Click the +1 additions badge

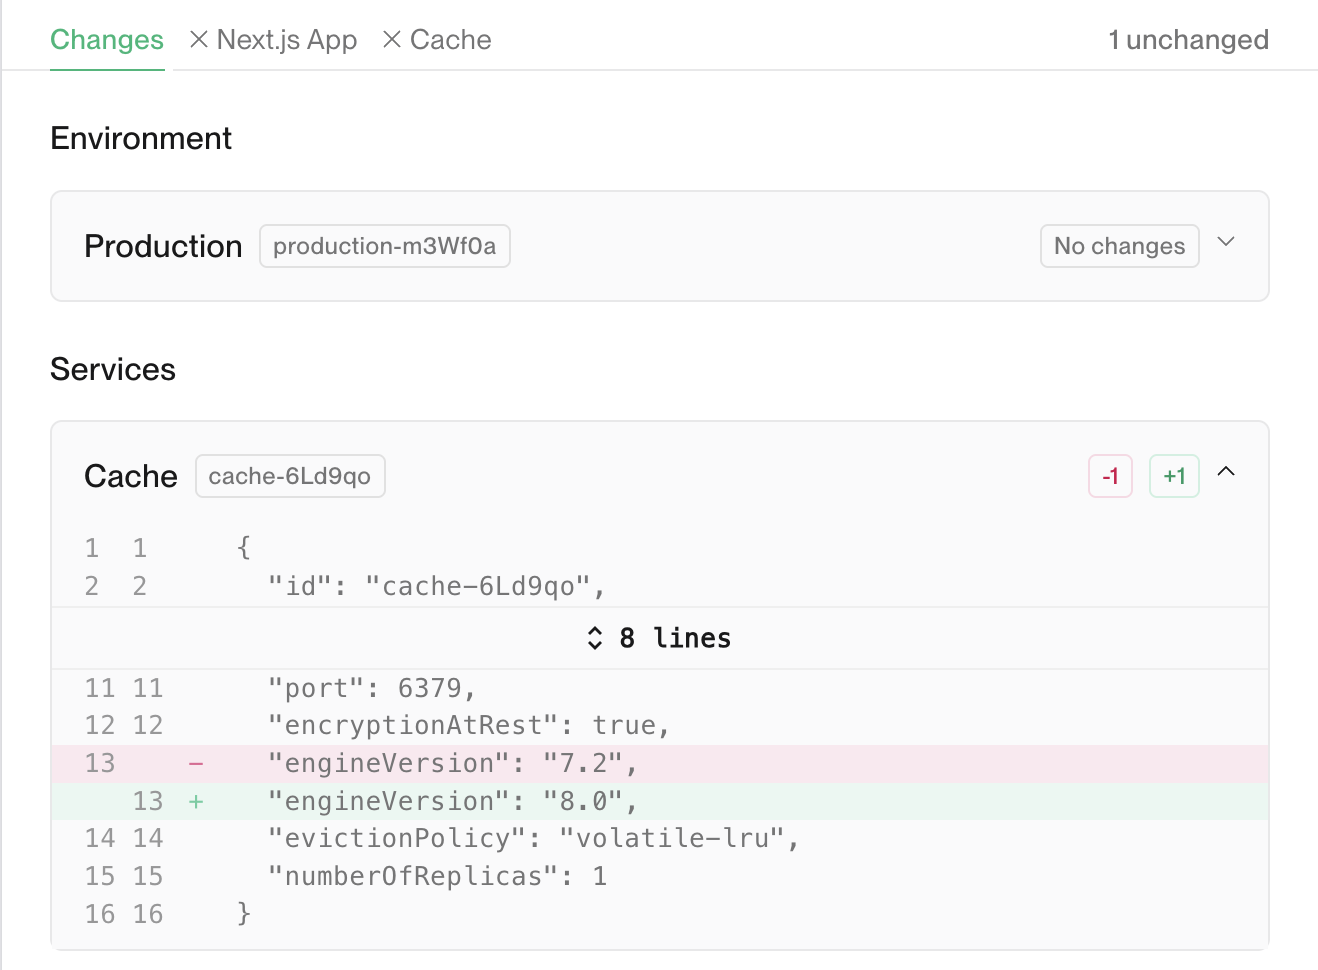coord(1174,476)
